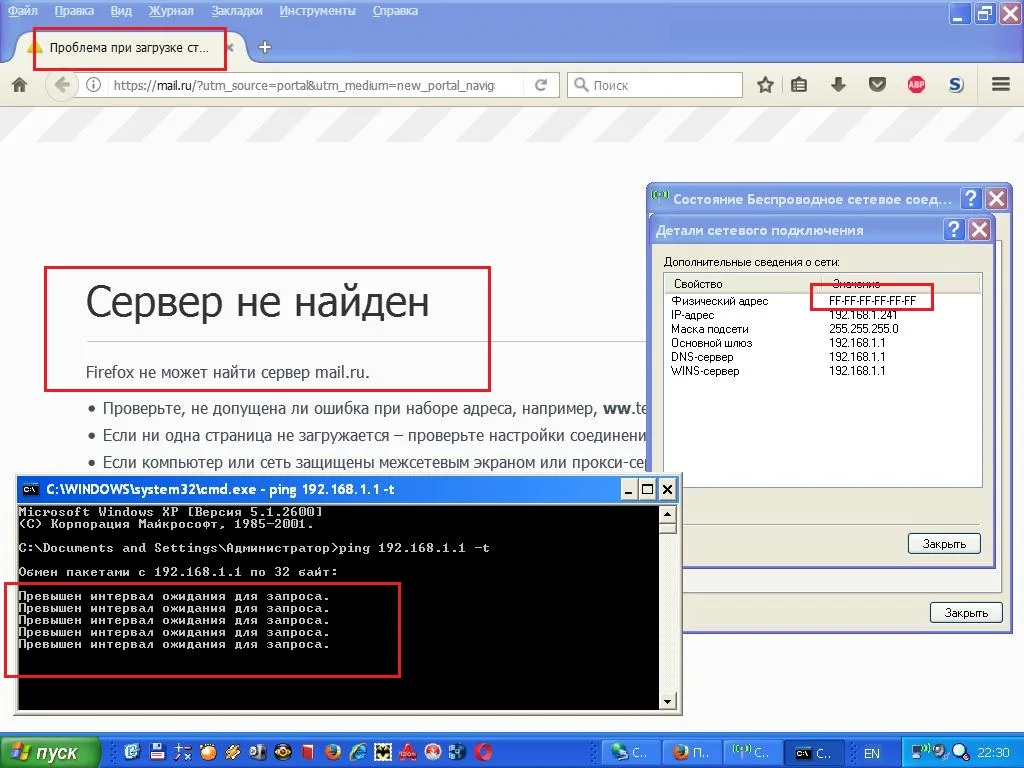Open the Firefox hamburger menu
The width and height of the screenshot is (1024, 768).
(1000, 84)
